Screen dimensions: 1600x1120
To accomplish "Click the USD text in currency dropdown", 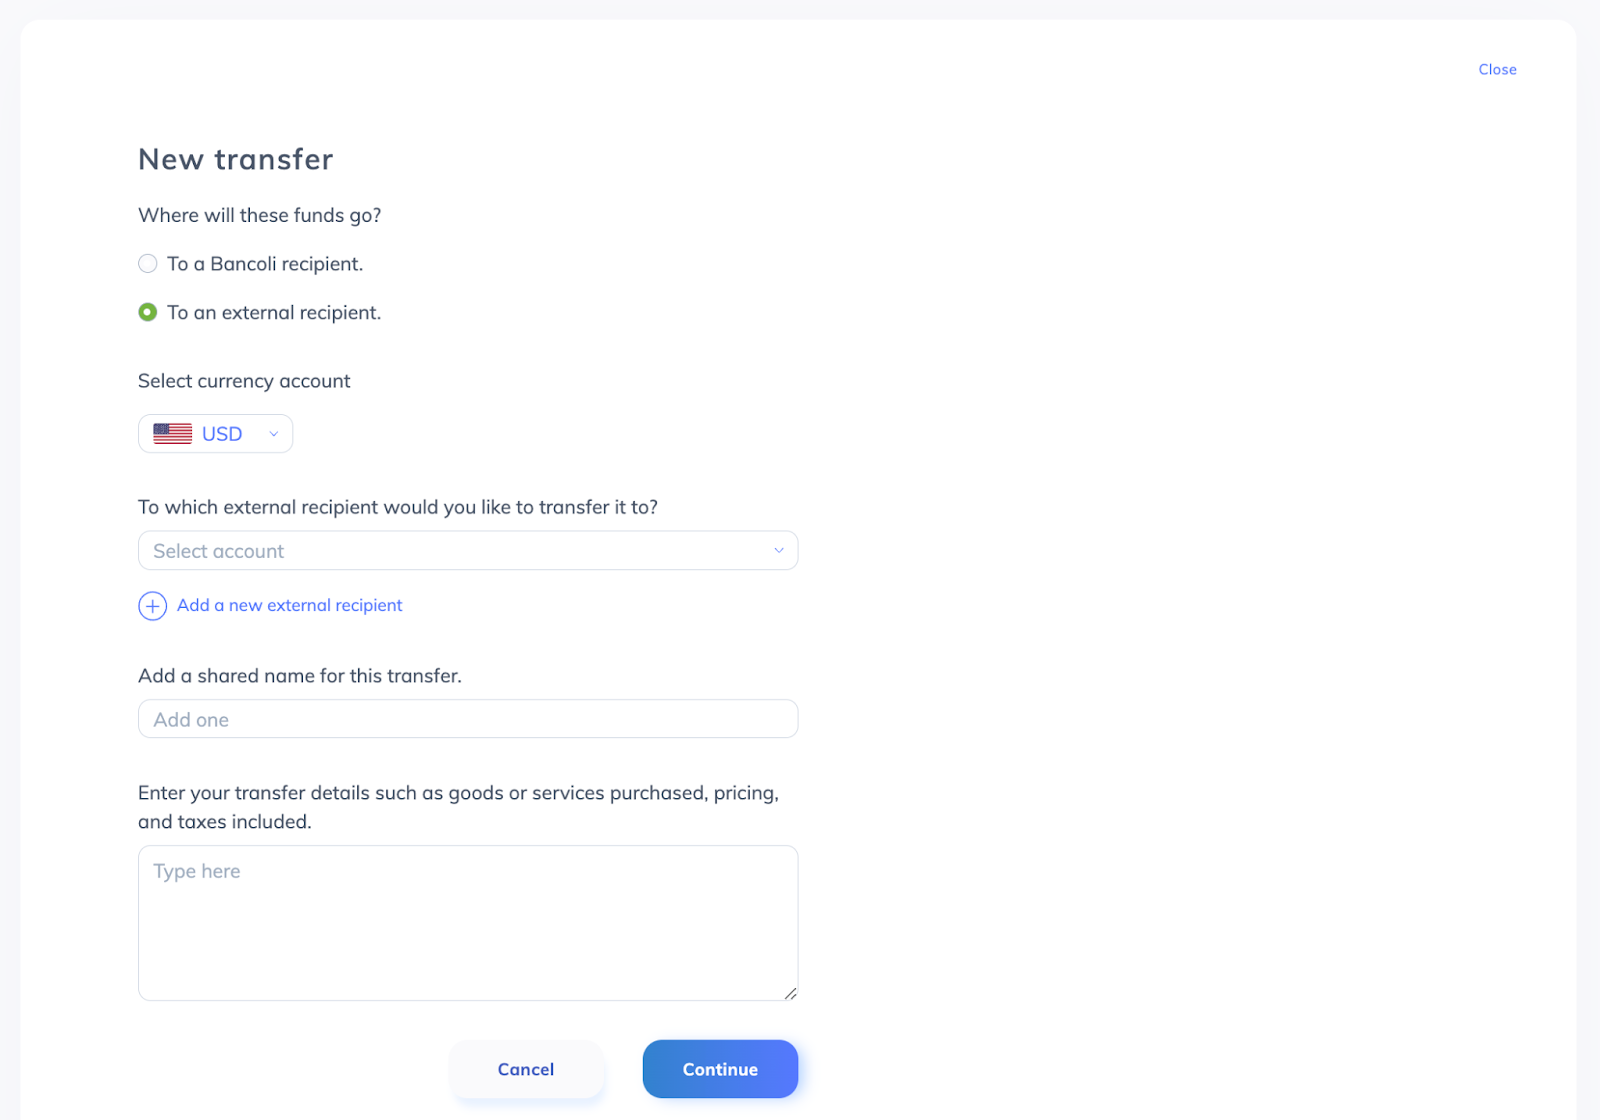I will pyautogui.click(x=222, y=434).
